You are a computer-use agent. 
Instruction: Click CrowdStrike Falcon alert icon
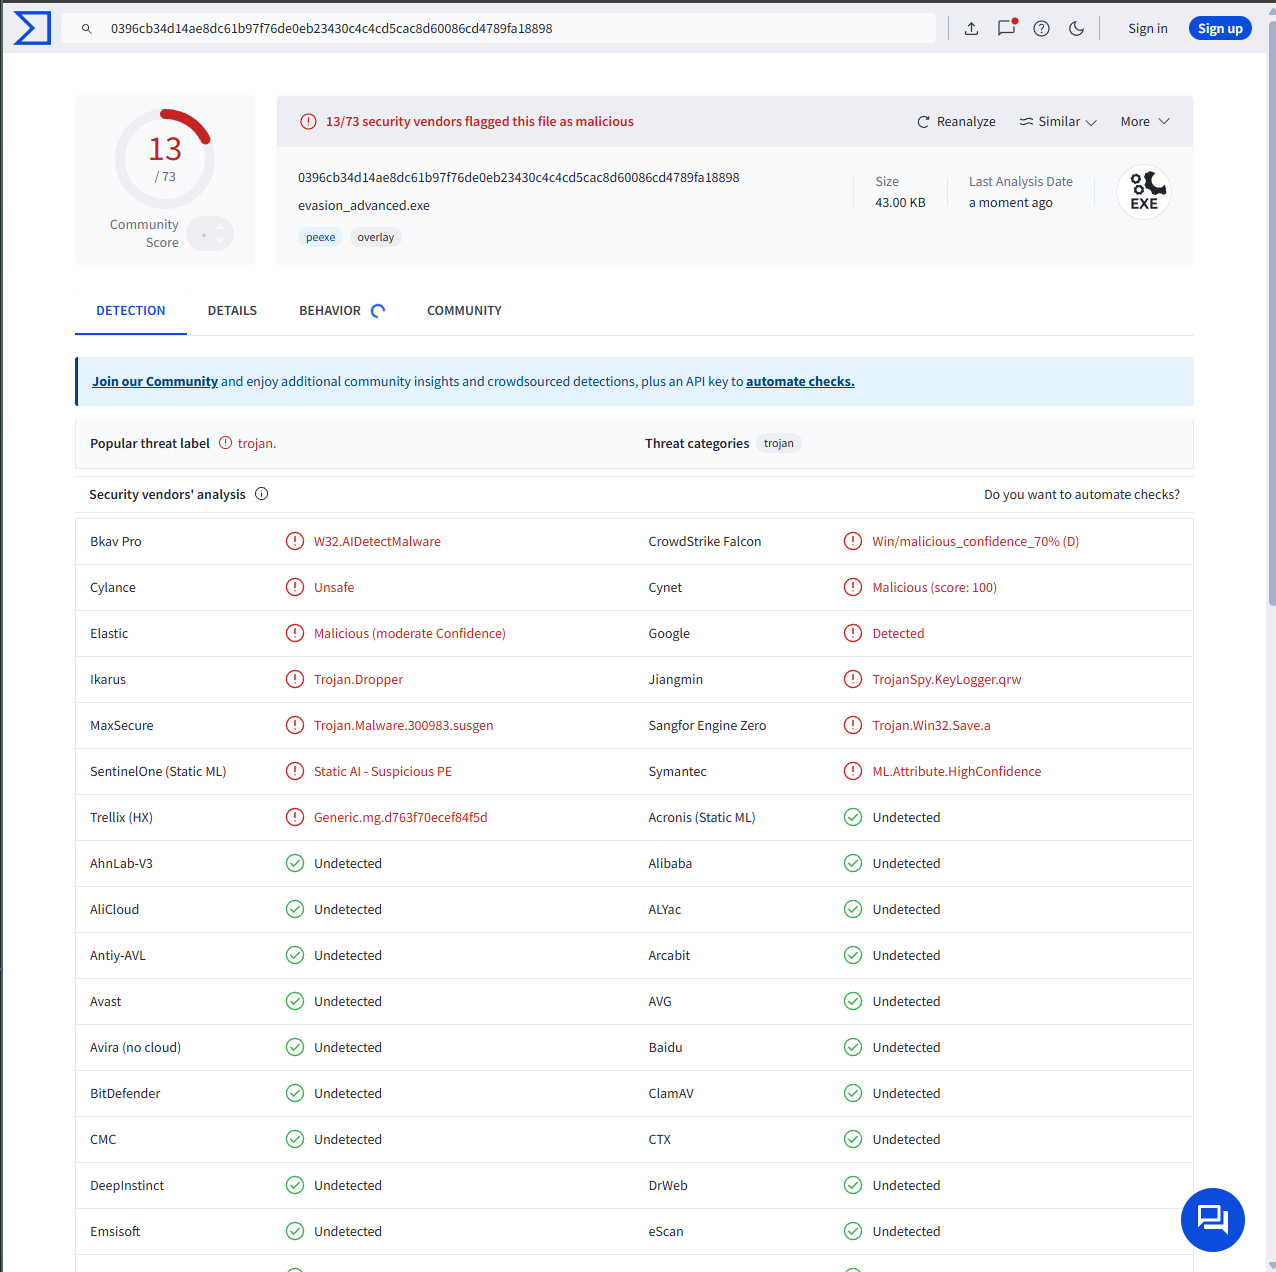pos(853,541)
